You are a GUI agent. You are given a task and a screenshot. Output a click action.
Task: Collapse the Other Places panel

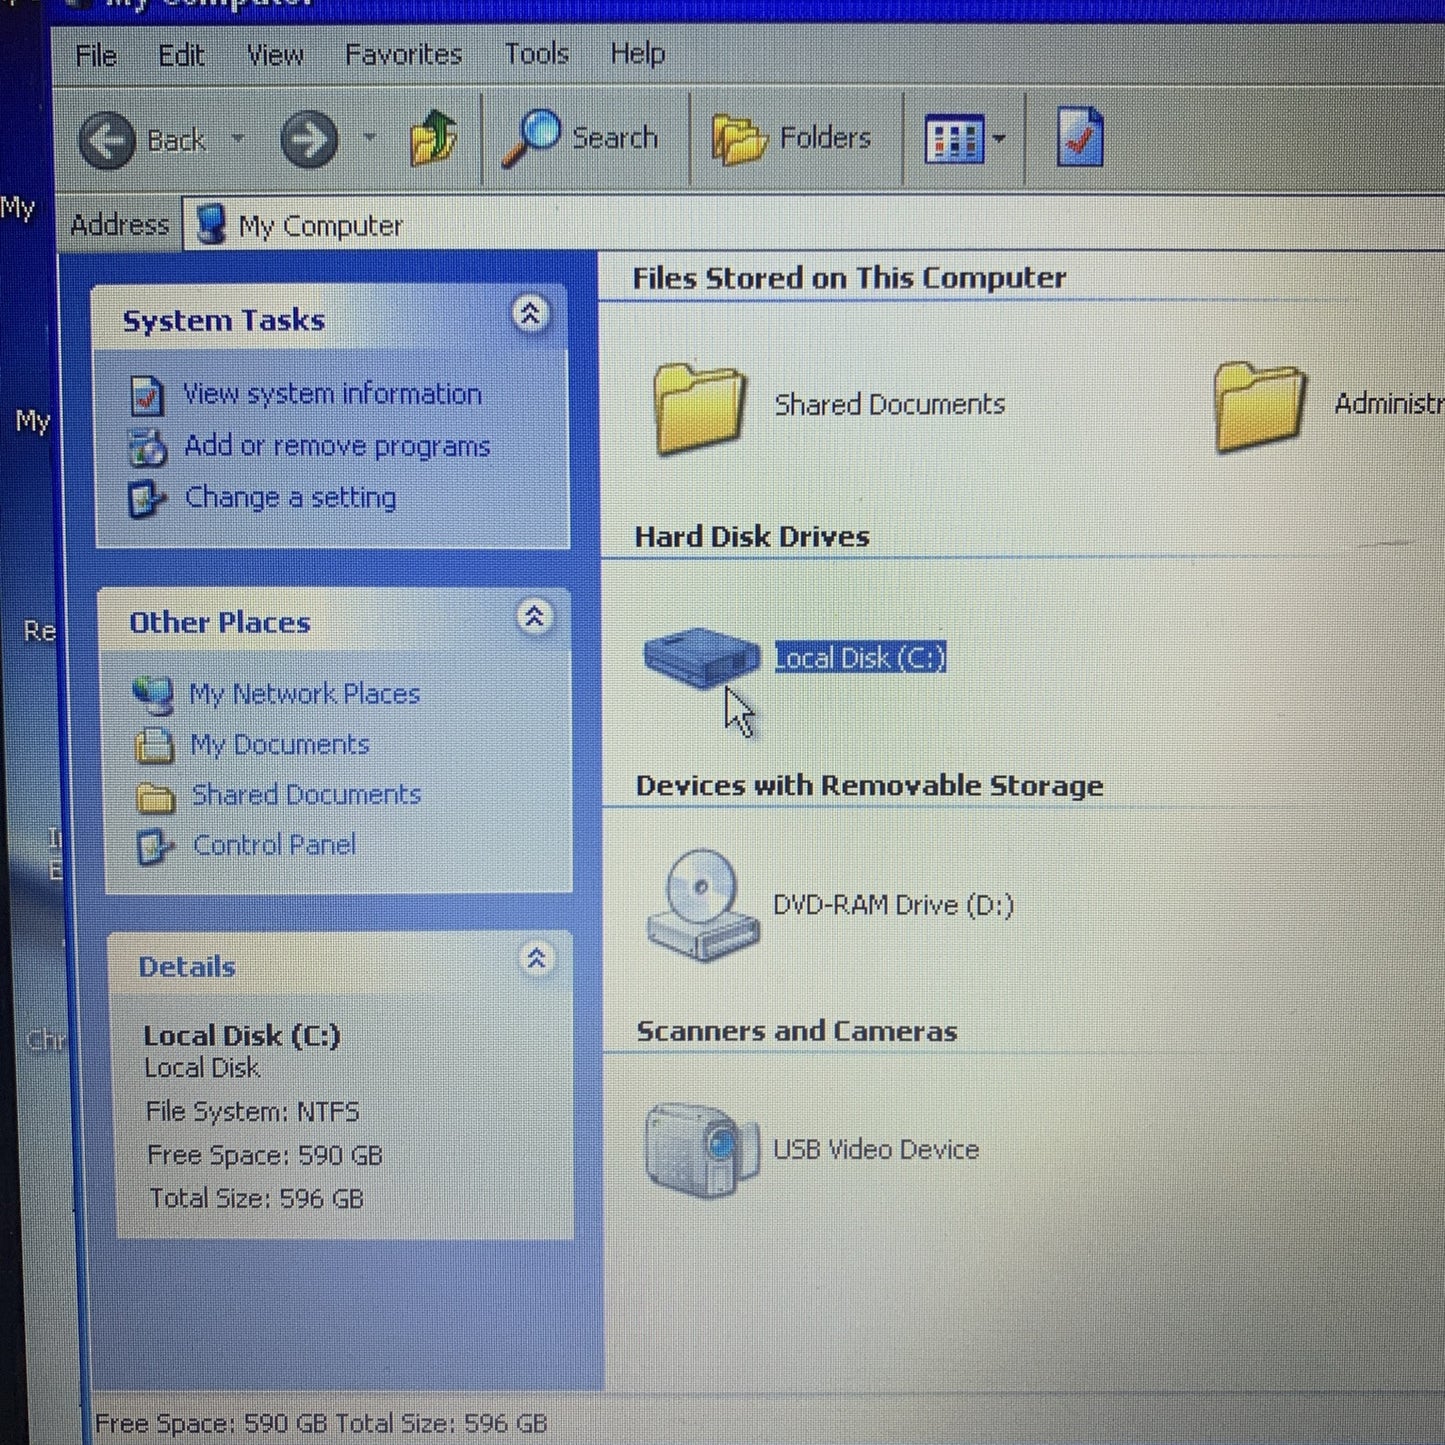534,617
